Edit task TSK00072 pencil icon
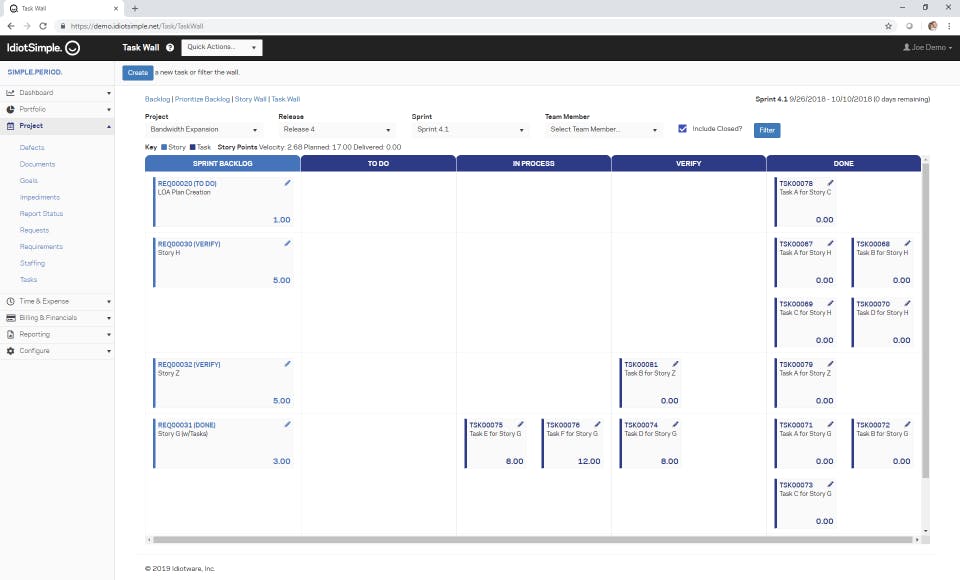Viewport: 960px width, 580px height. 907,424
